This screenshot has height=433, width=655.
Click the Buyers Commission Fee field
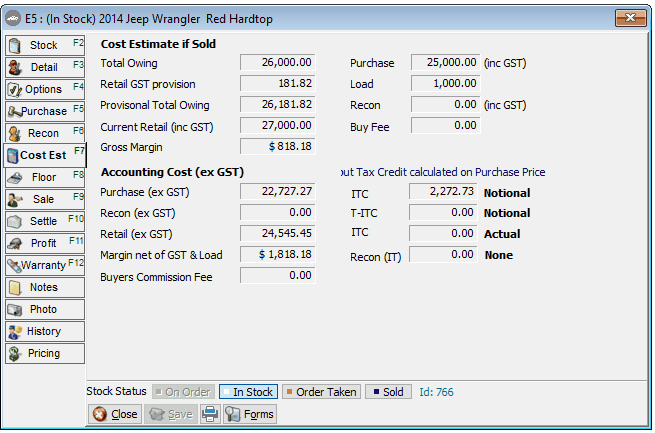click(x=277, y=275)
